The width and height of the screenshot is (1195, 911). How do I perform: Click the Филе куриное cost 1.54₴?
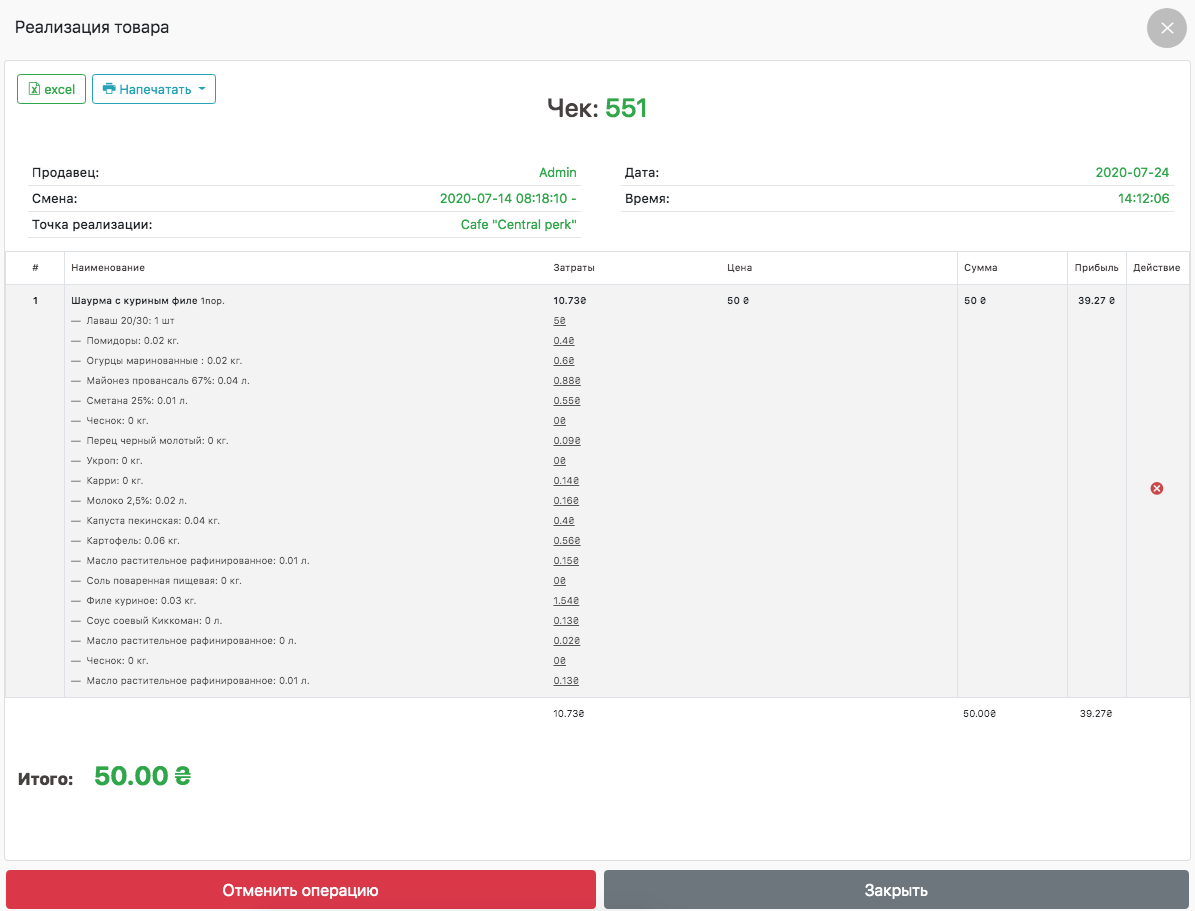tap(566, 600)
